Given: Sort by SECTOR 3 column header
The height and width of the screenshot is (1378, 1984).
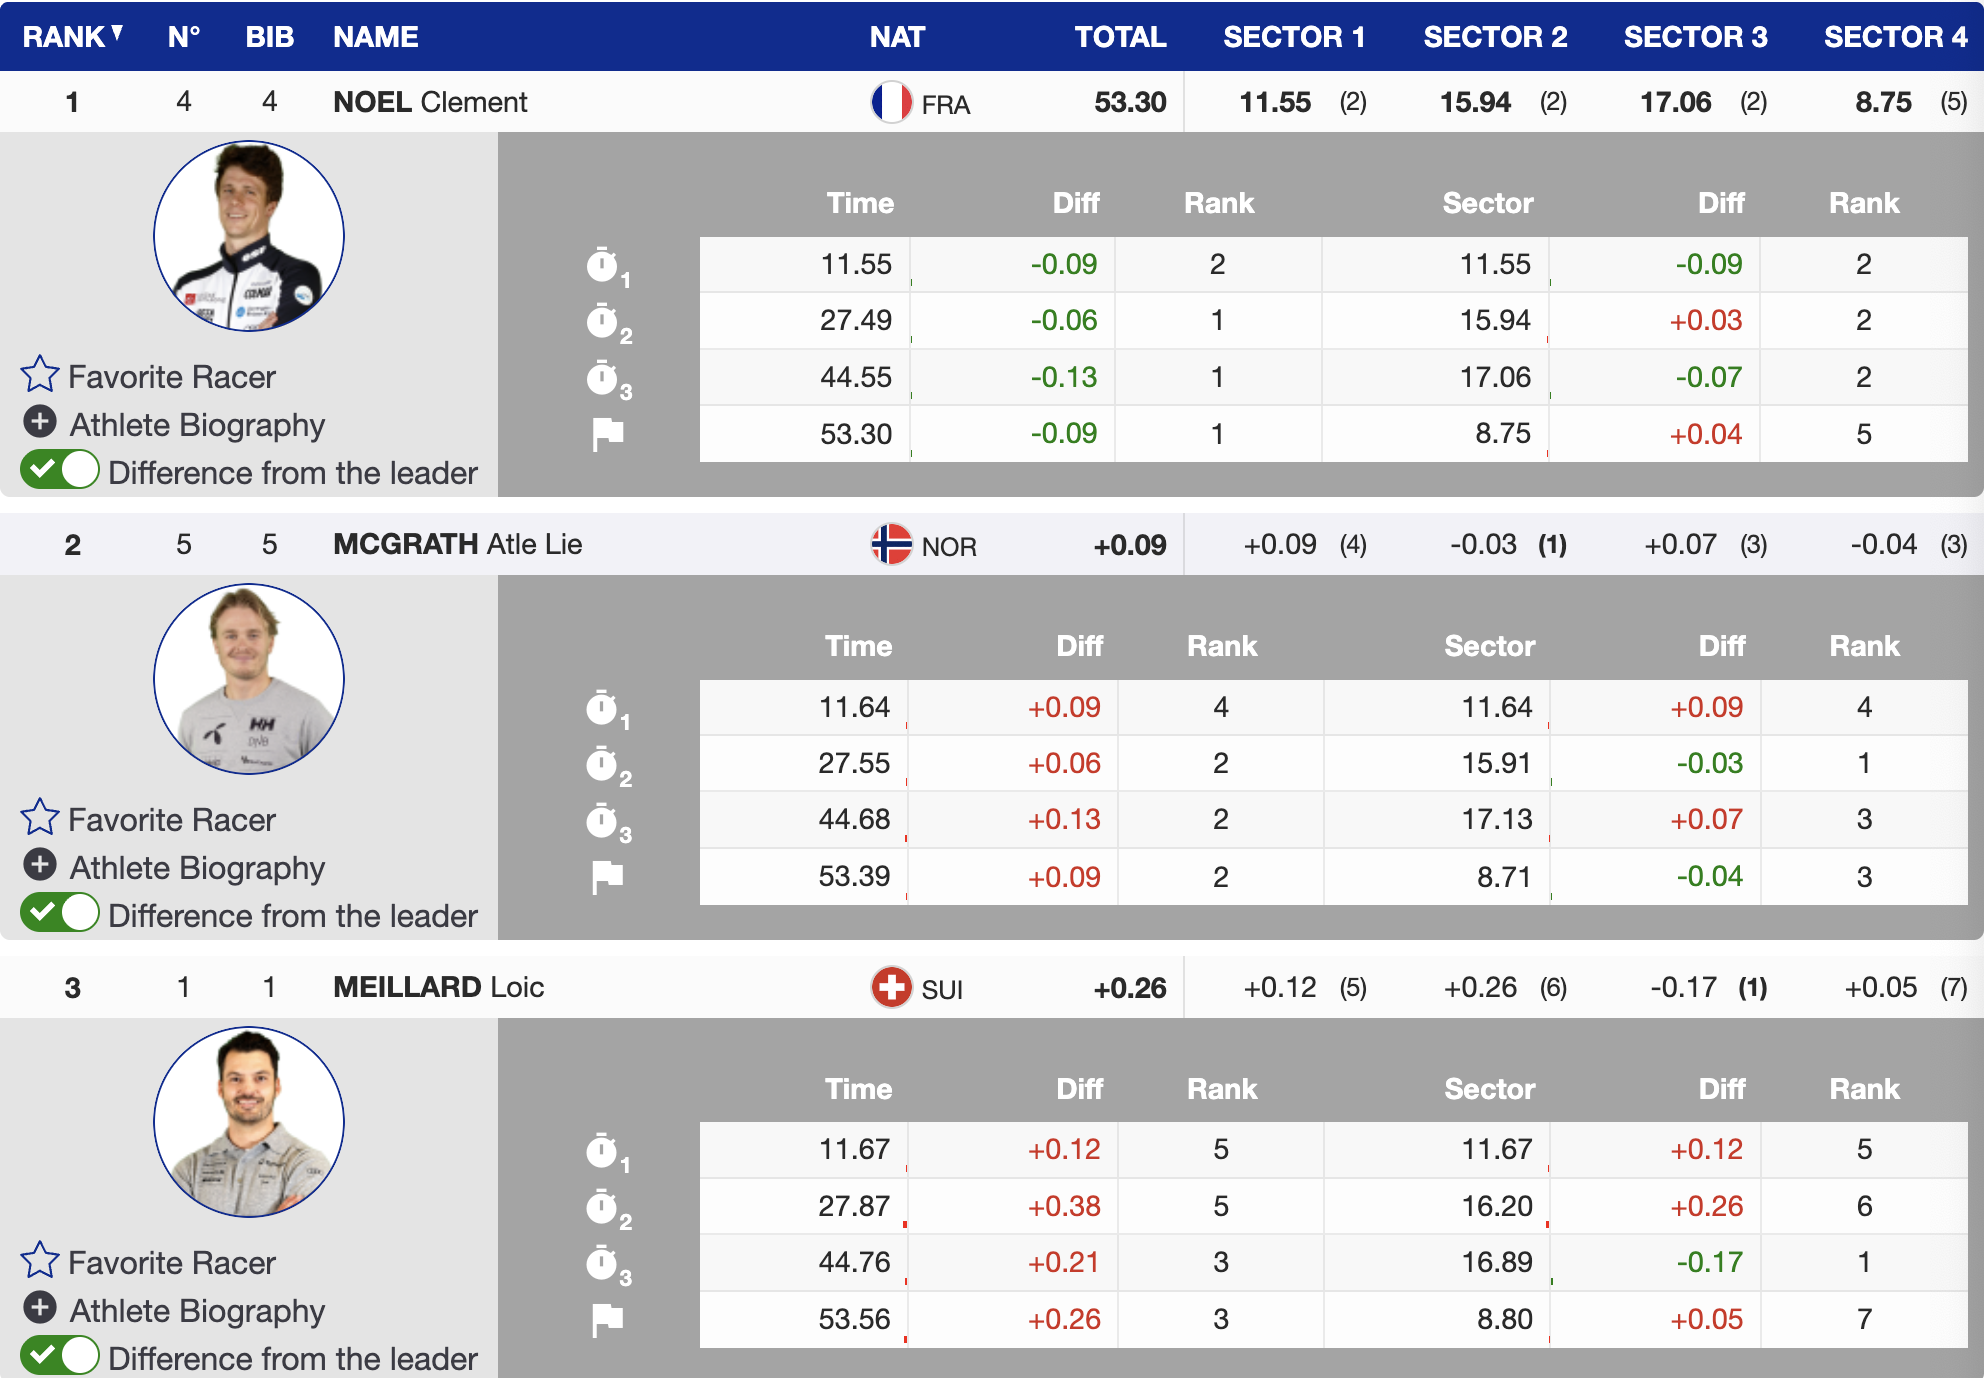Looking at the screenshot, I should [x=1695, y=37].
